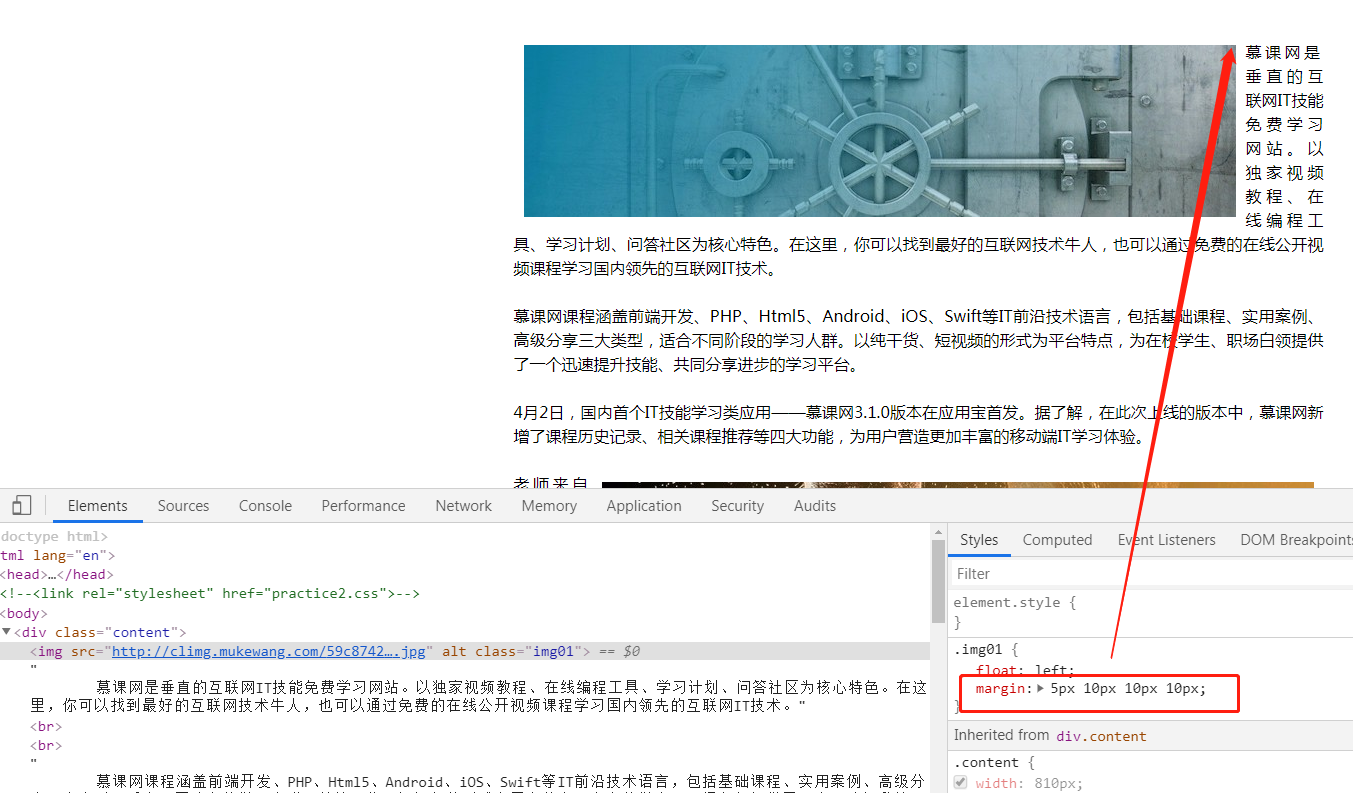Go to the Performance tab
Viewport: 1353px width, 793px height.
[x=364, y=506]
